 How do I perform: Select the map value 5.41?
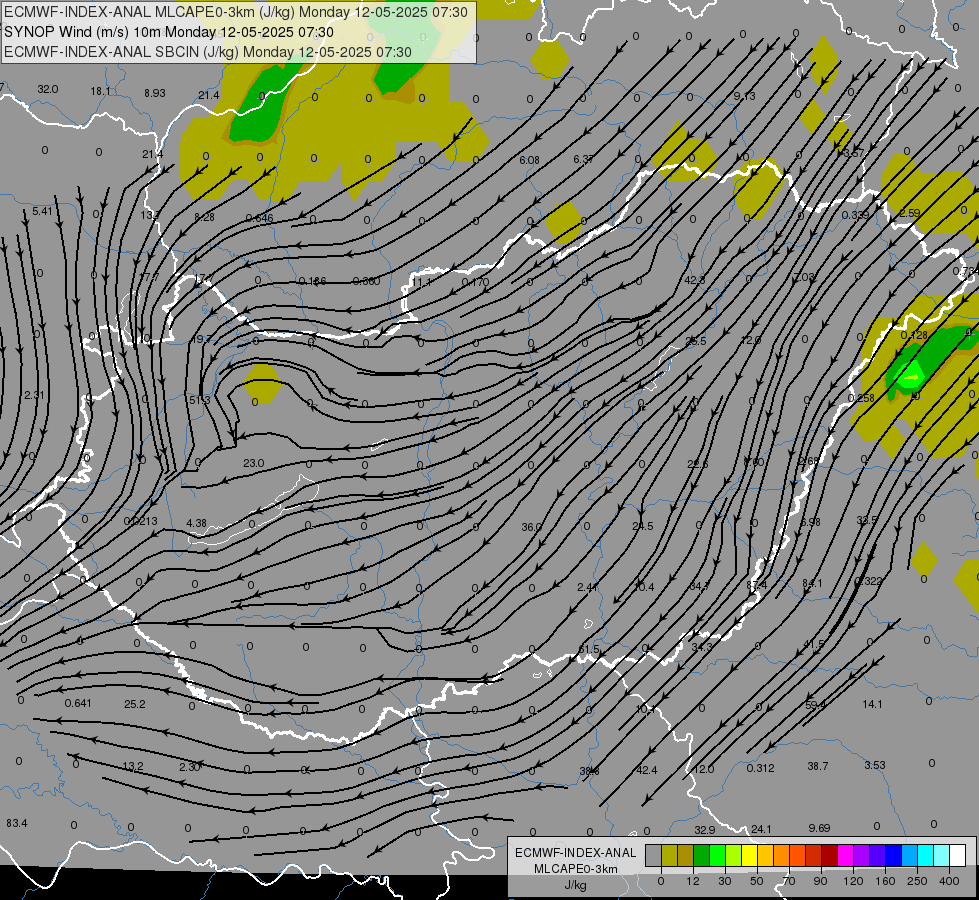tap(42, 211)
